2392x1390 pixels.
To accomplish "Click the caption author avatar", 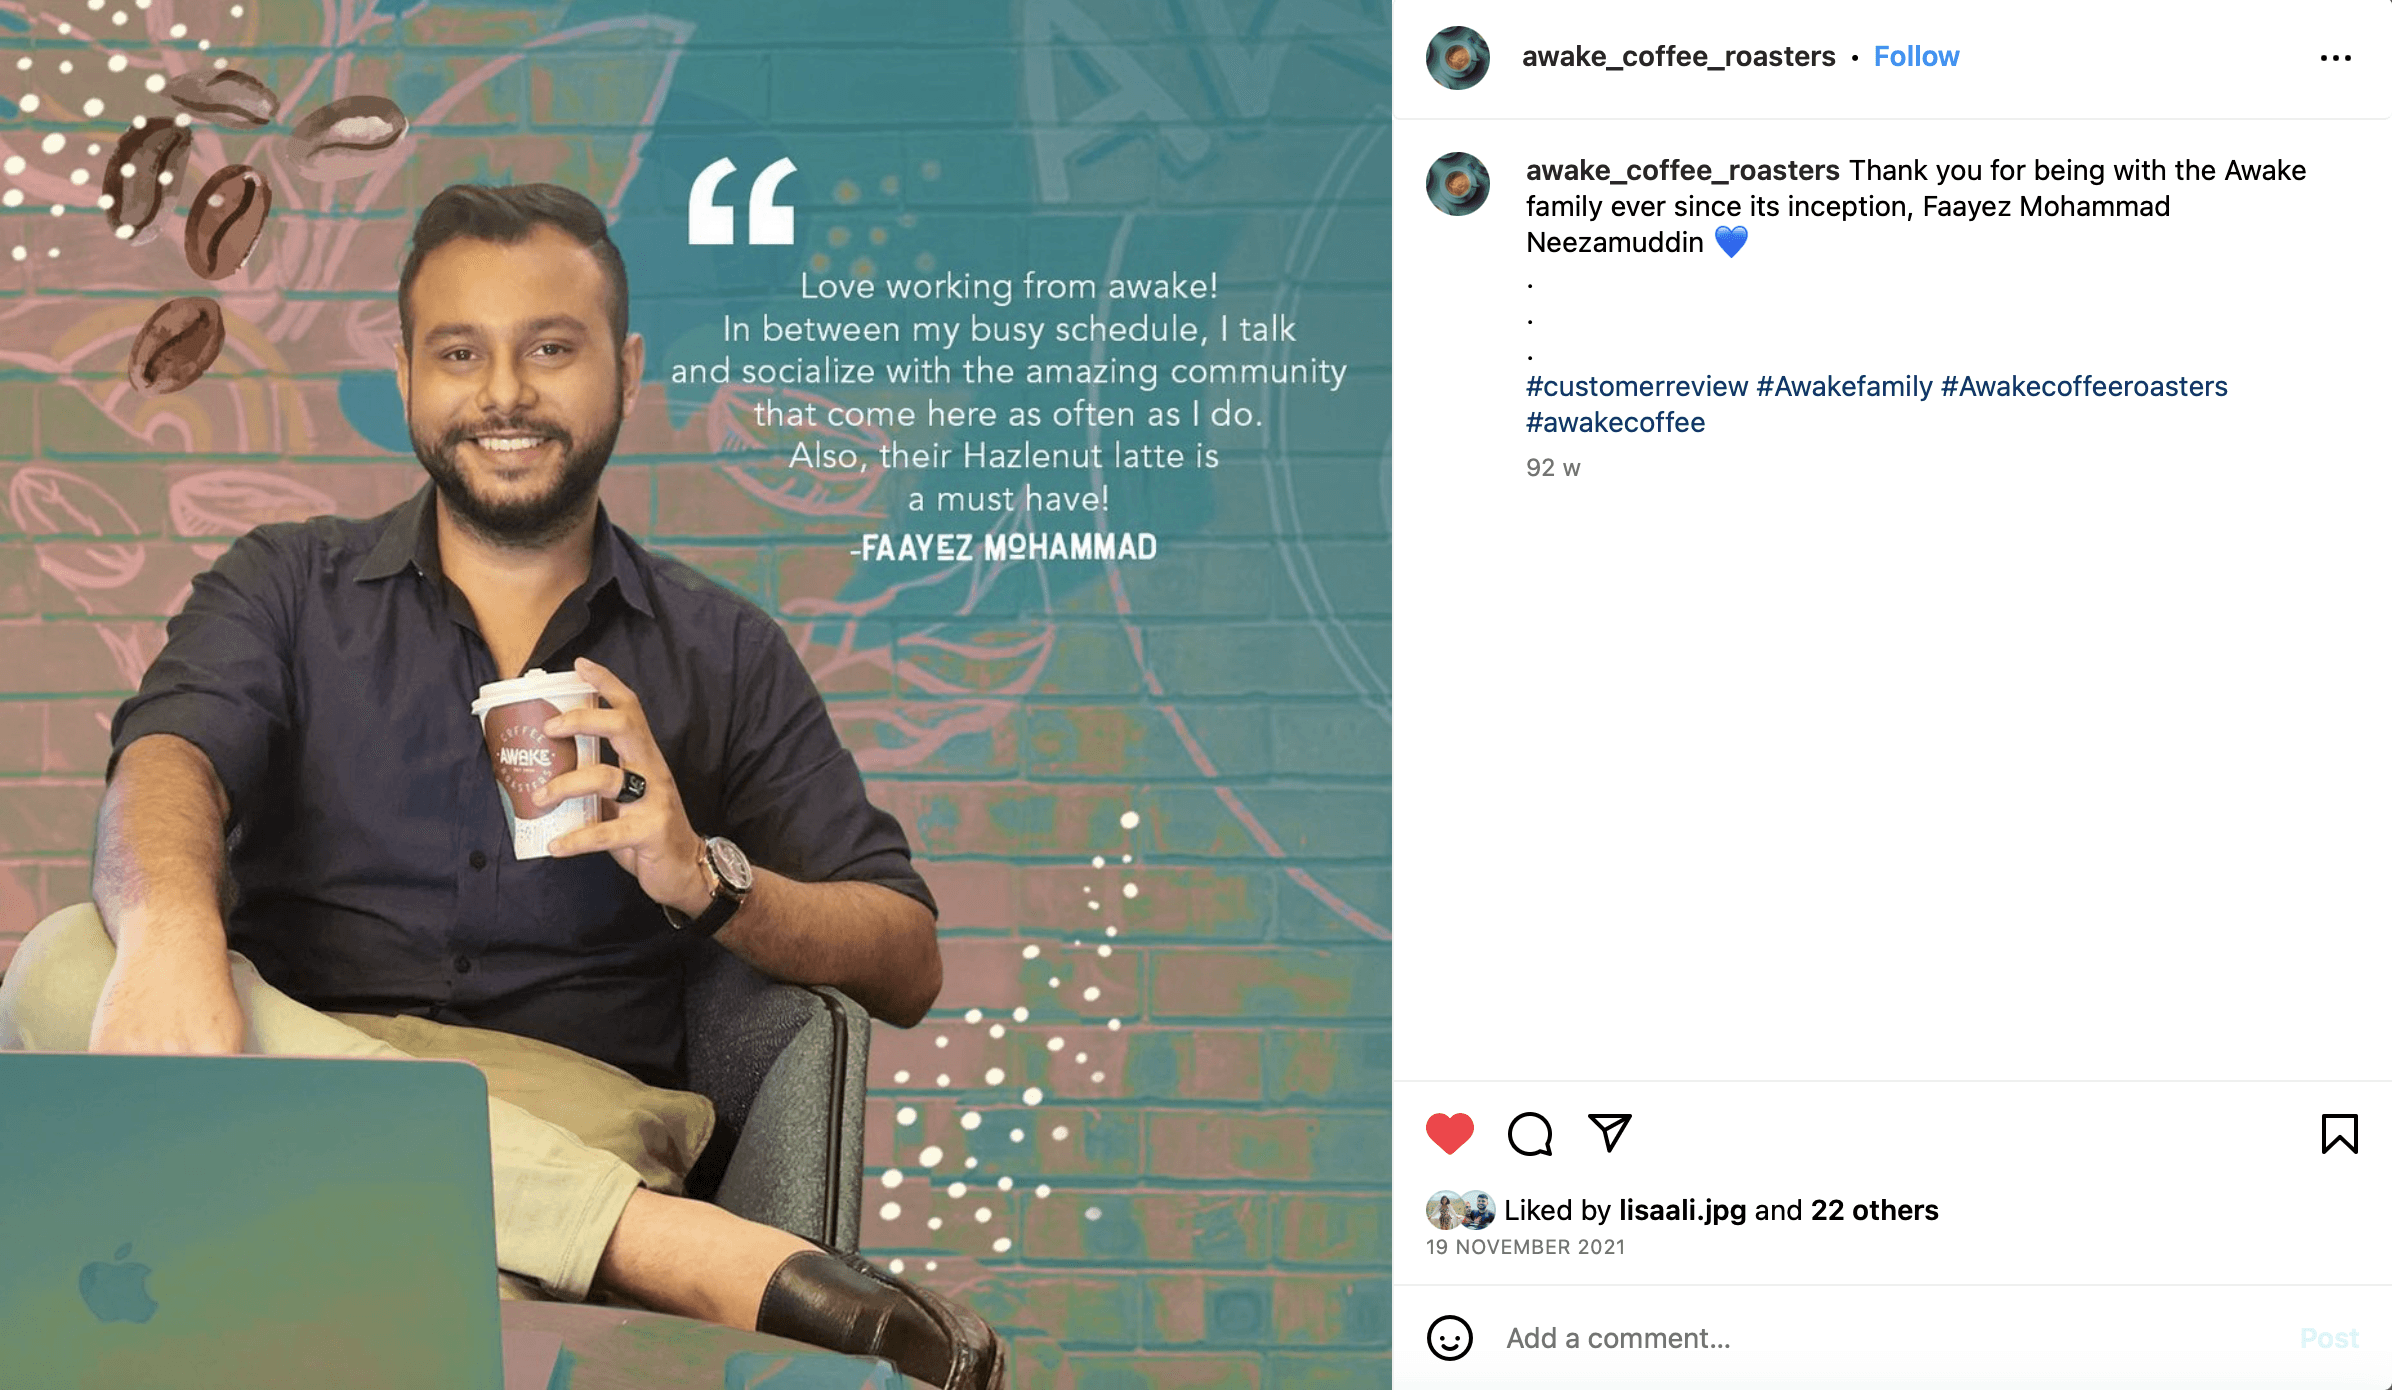I will (x=1457, y=183).
